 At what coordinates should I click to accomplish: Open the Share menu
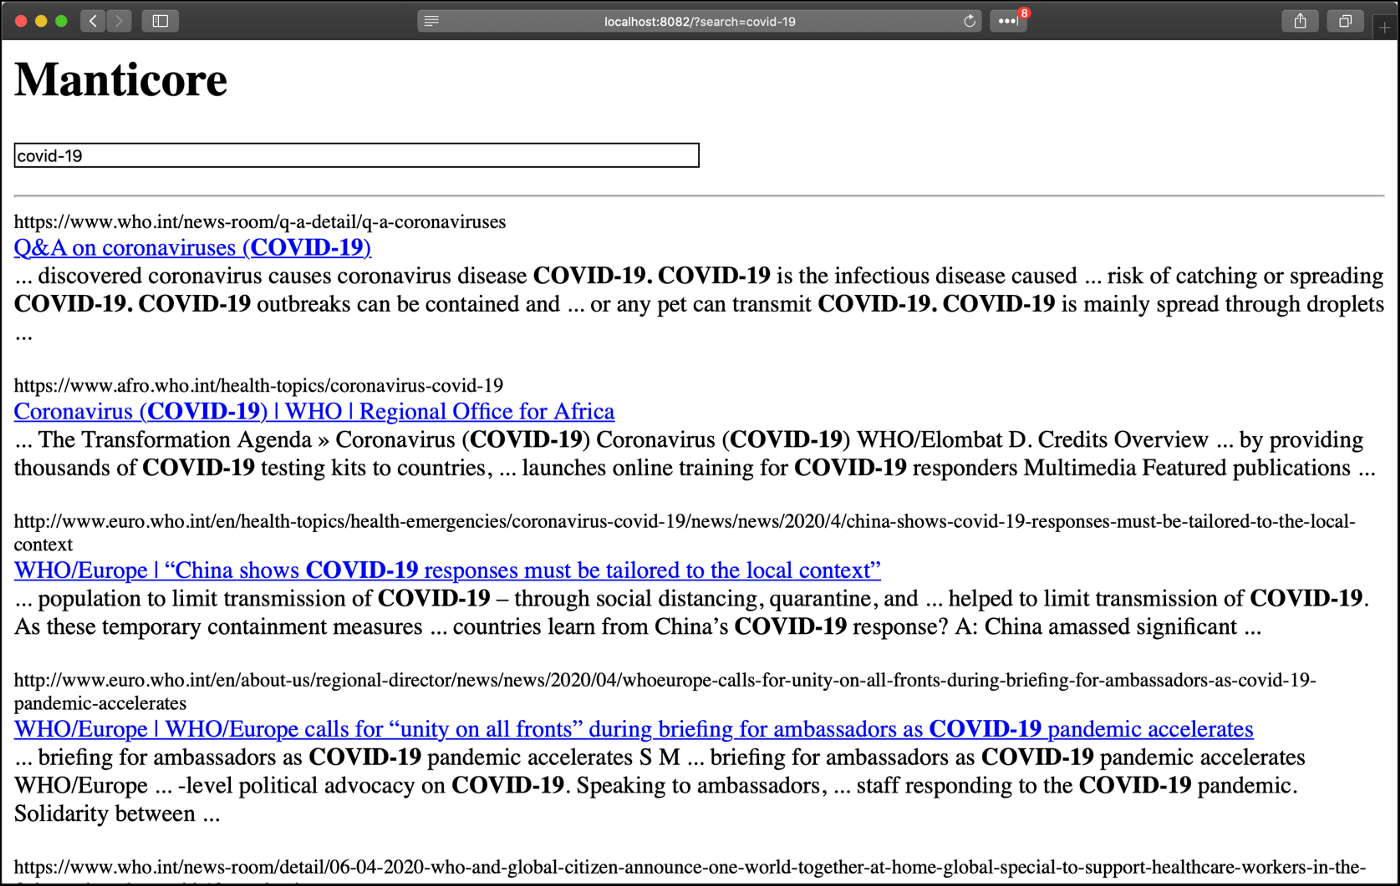pos(1300,21)
